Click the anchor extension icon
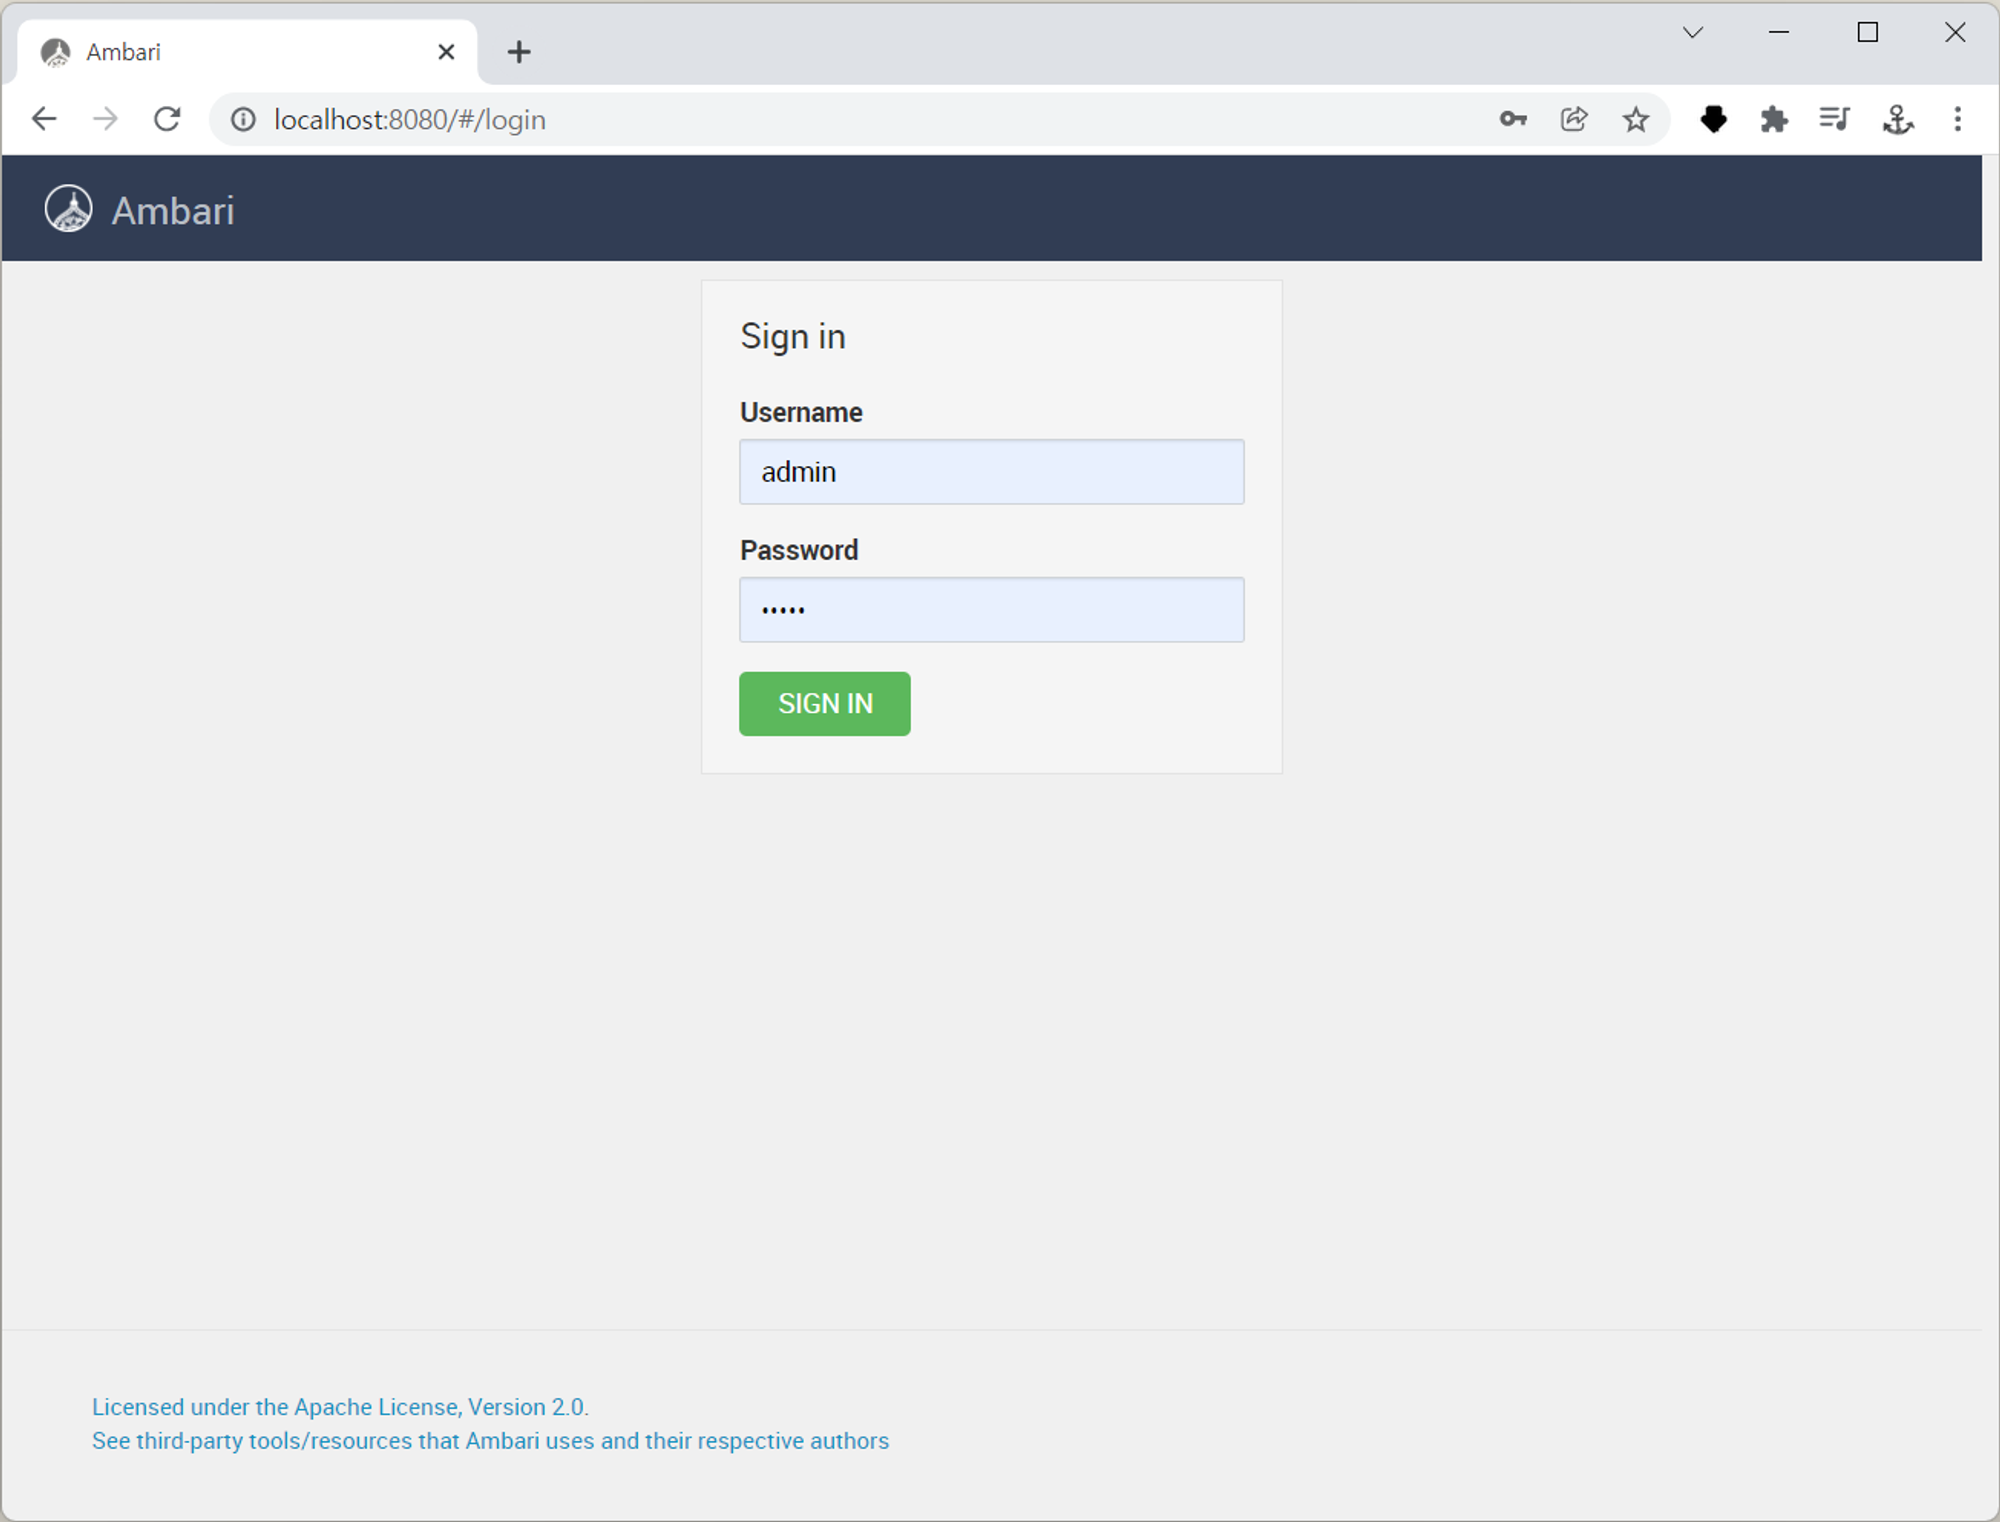 tap(1897, 120)
